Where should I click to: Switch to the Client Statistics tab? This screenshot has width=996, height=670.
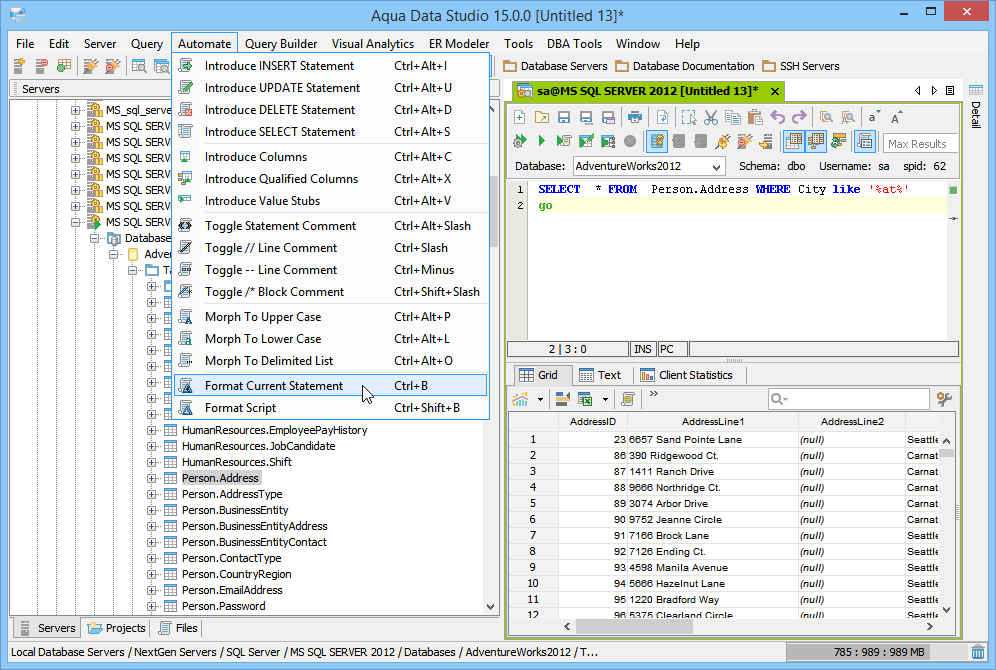(x=687, y=375)
